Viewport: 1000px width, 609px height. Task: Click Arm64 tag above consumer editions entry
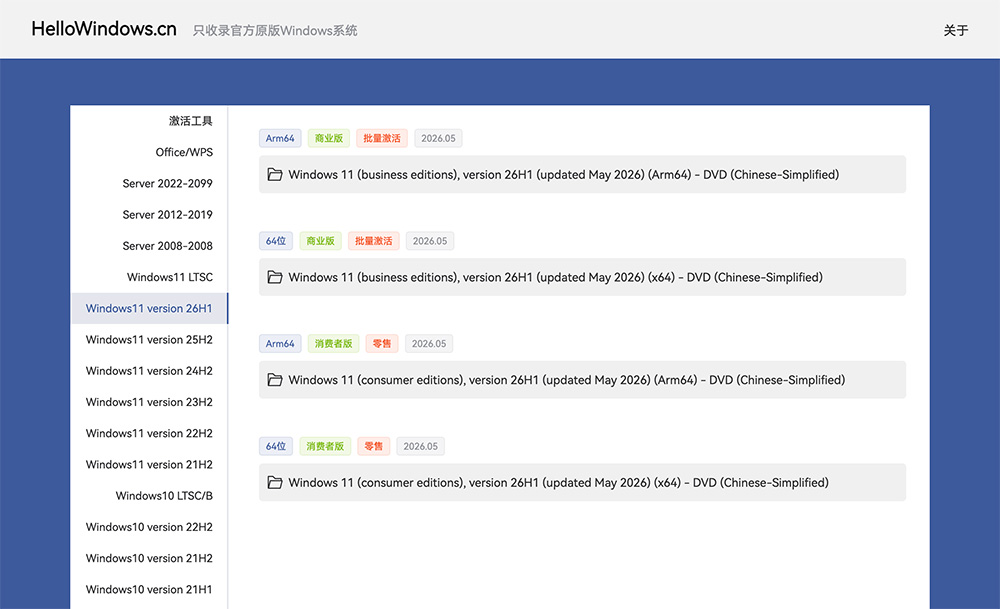[x=280, y=343]
